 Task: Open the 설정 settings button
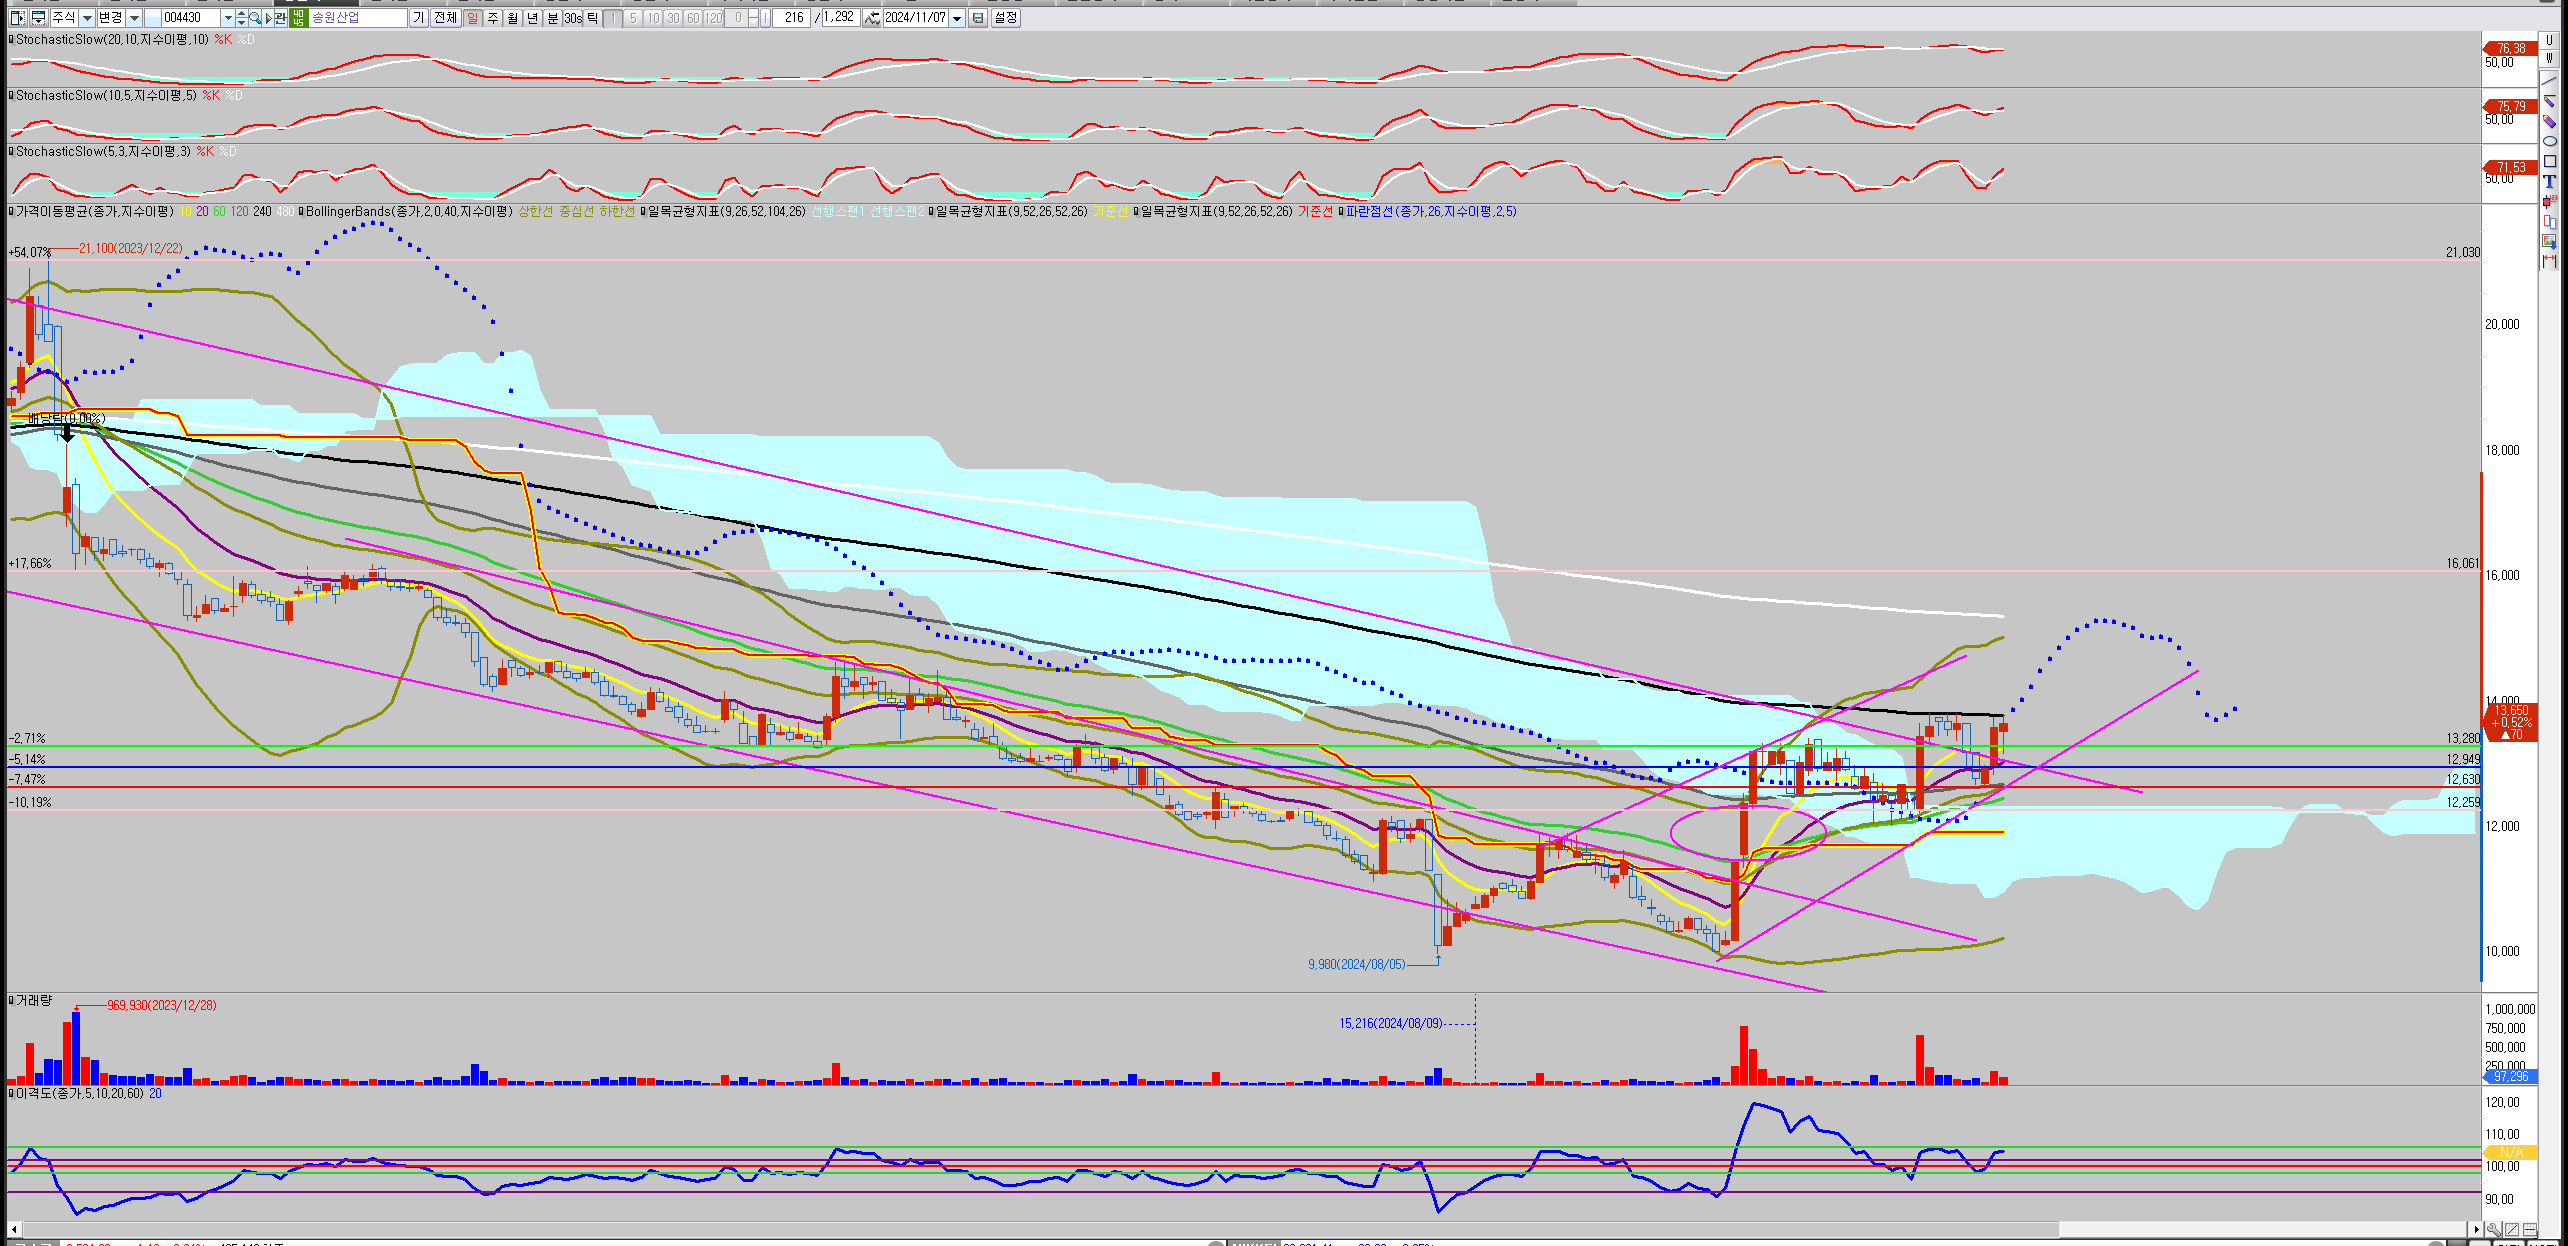1006,18
